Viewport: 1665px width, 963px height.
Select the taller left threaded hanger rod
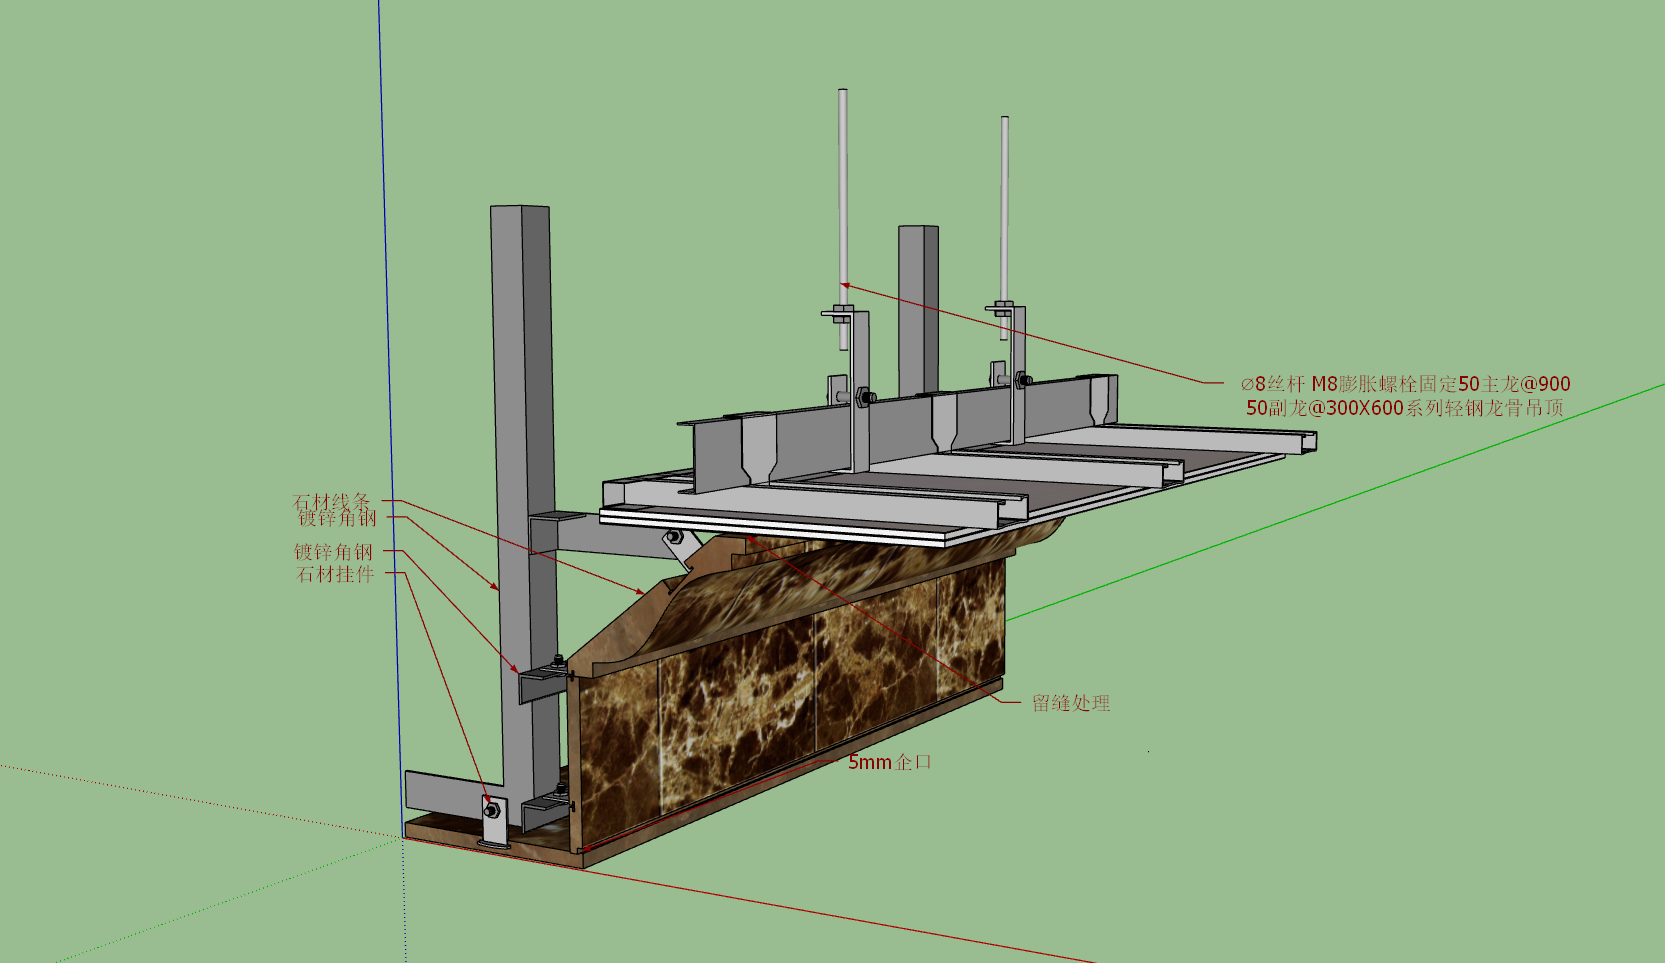[843, 218]
